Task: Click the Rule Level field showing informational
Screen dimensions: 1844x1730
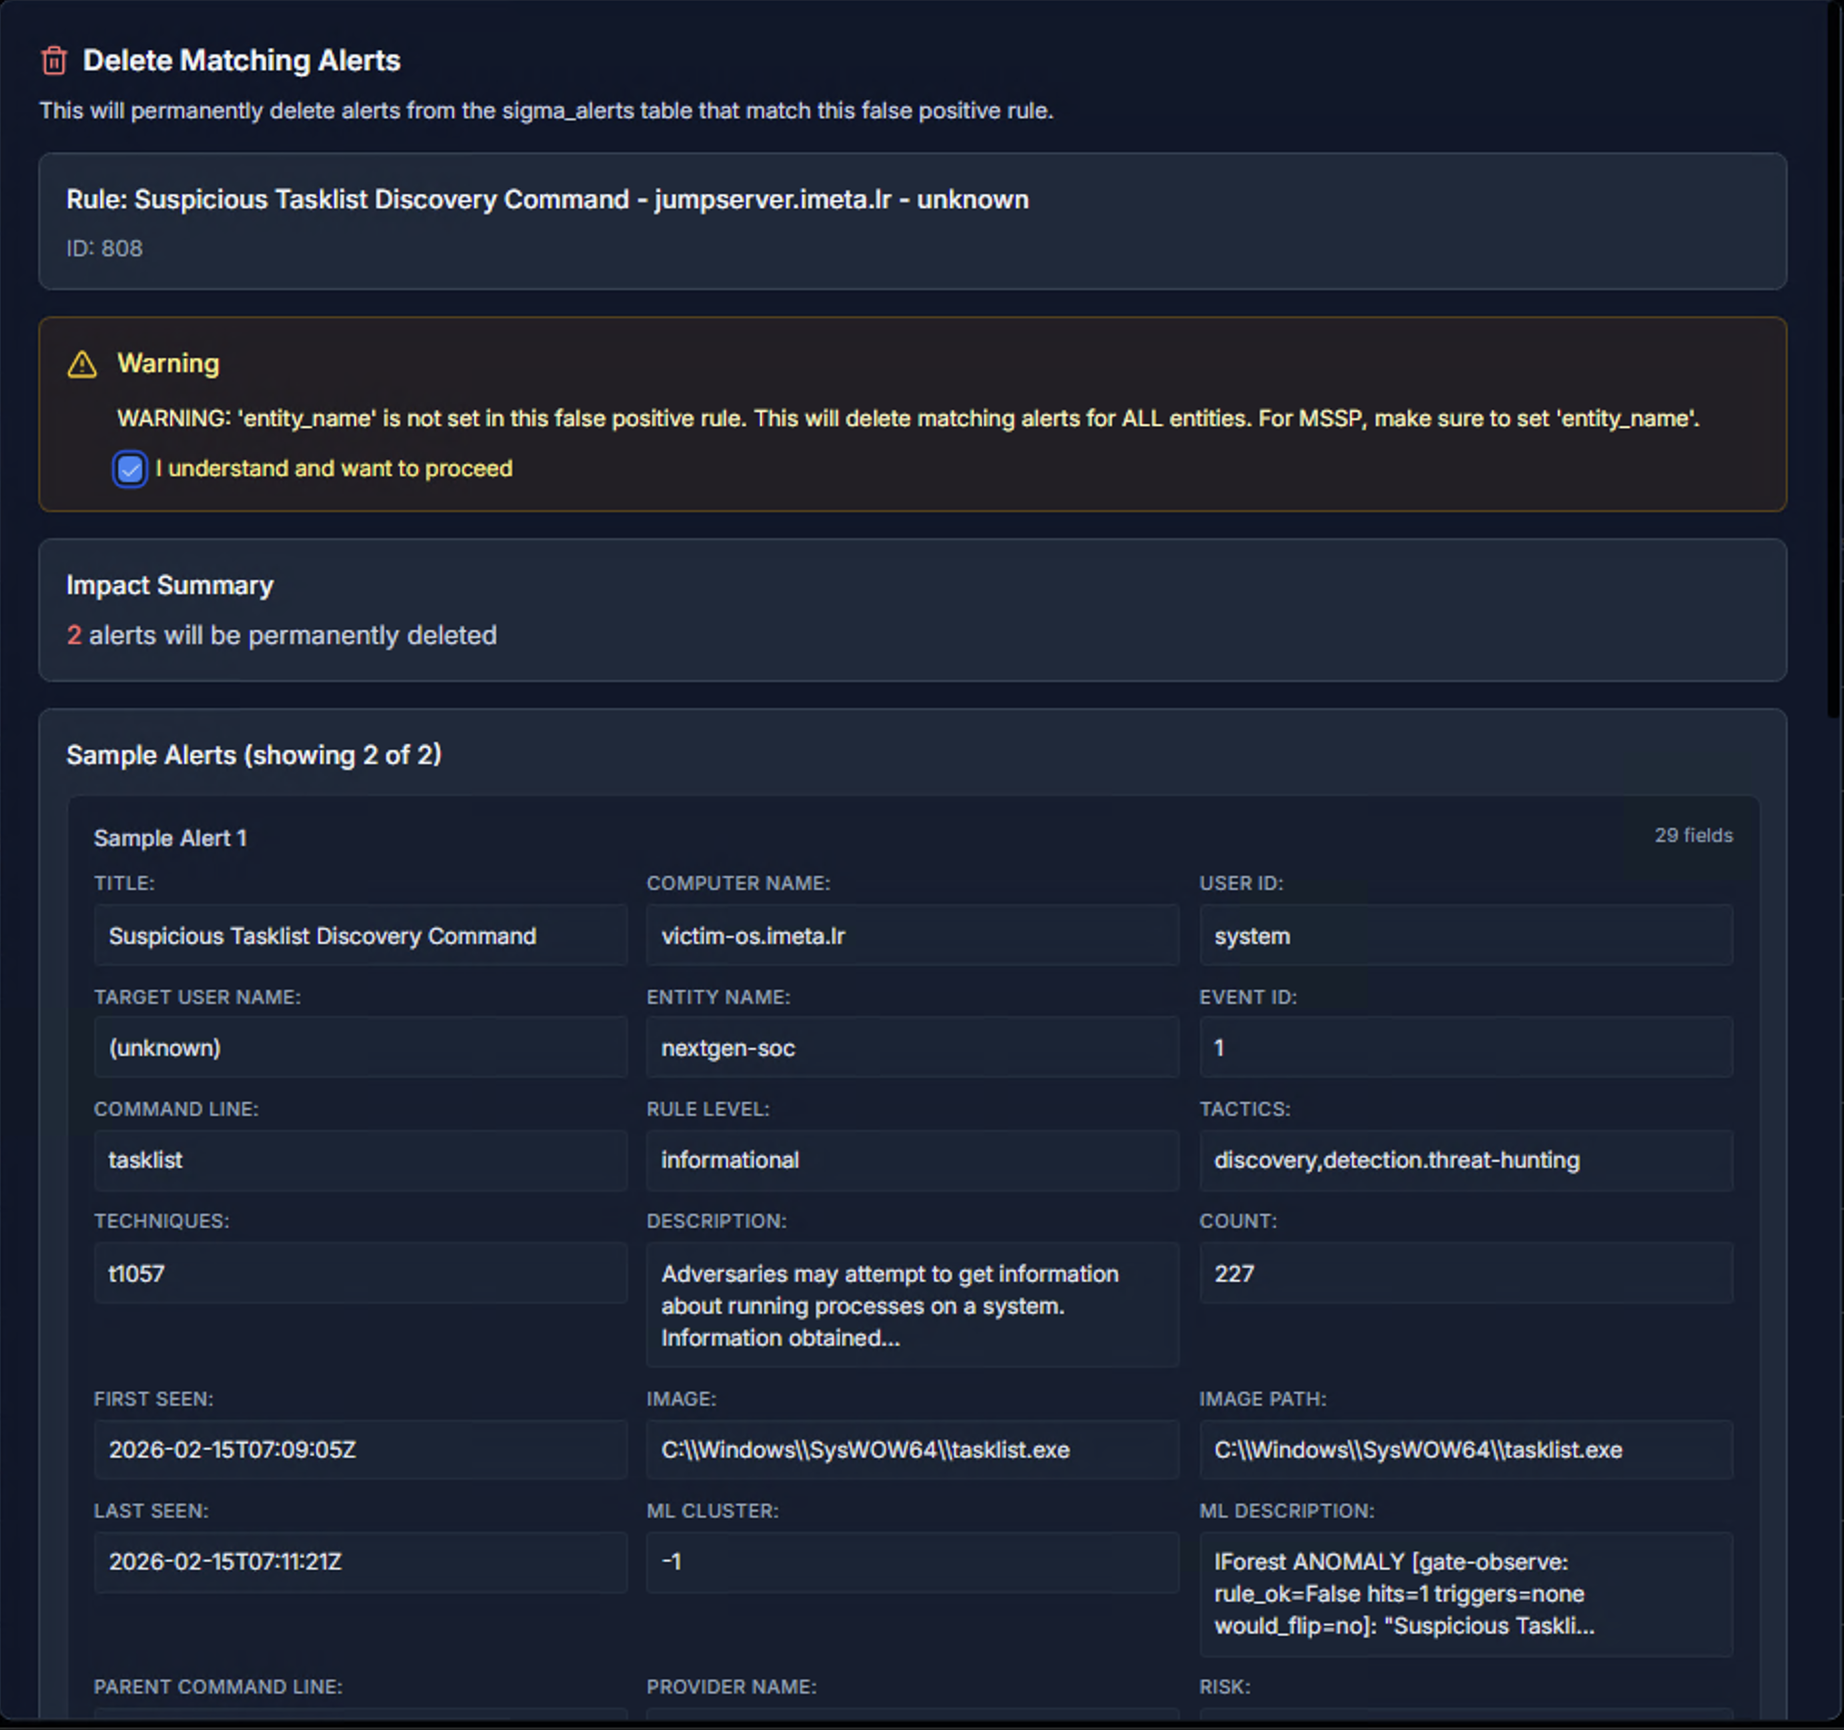Action: pos(911,1160)
